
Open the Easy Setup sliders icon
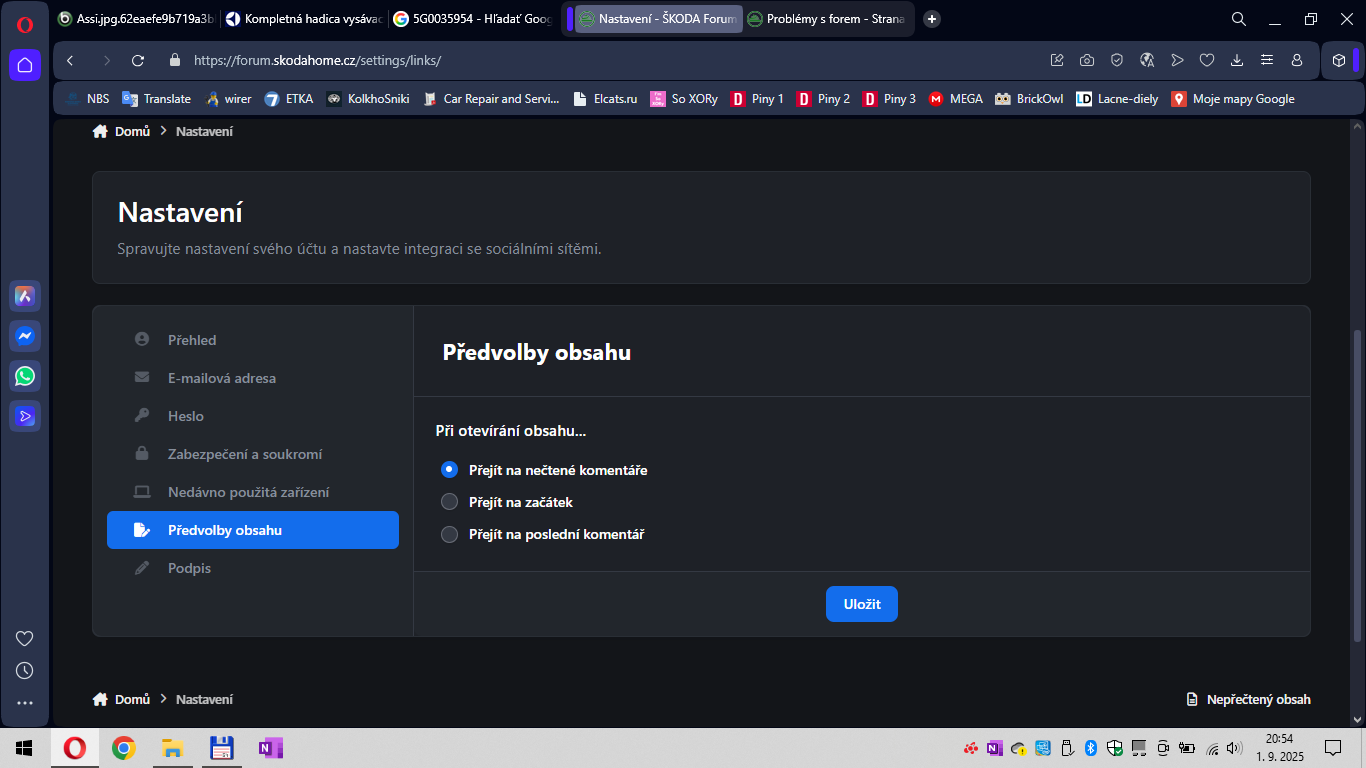tap(1267, 60)
